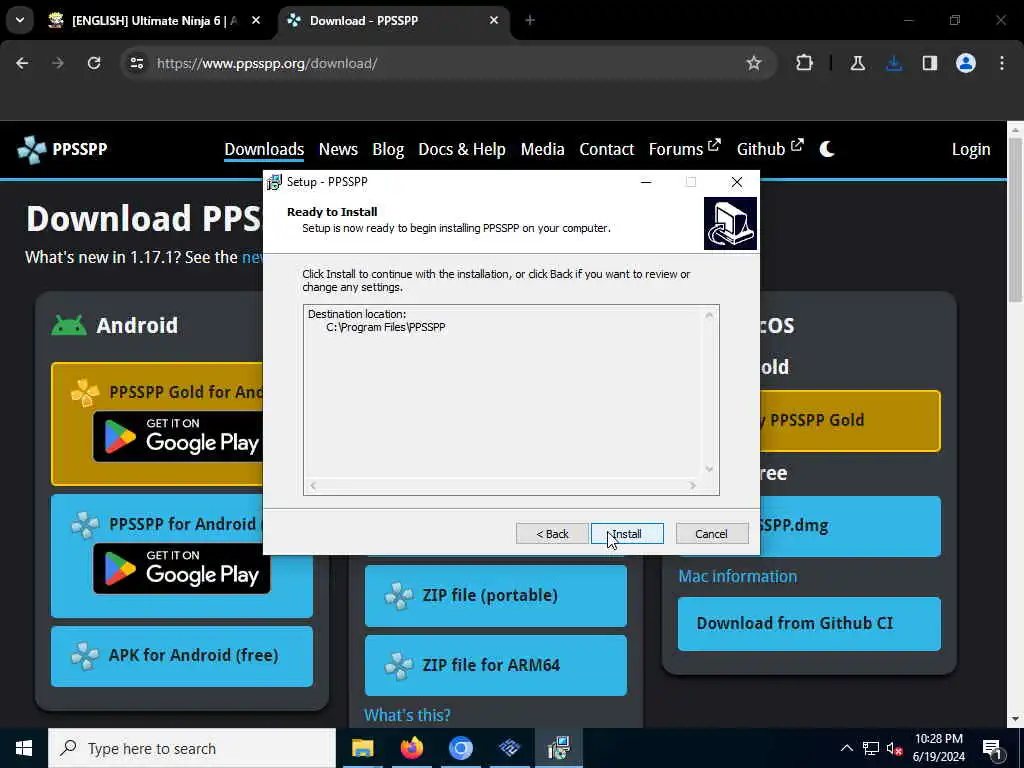
Task: Open the Contact nav item
Action: click(607, 150)
